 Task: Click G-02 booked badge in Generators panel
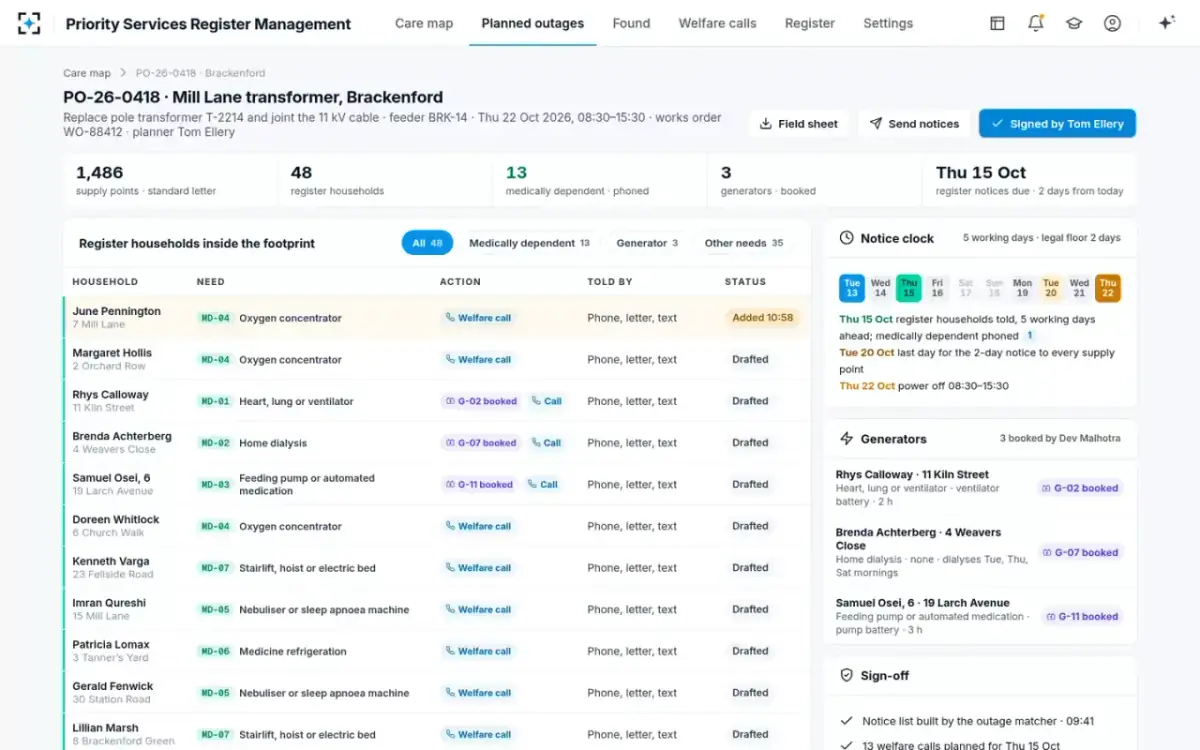[1080, 489]
